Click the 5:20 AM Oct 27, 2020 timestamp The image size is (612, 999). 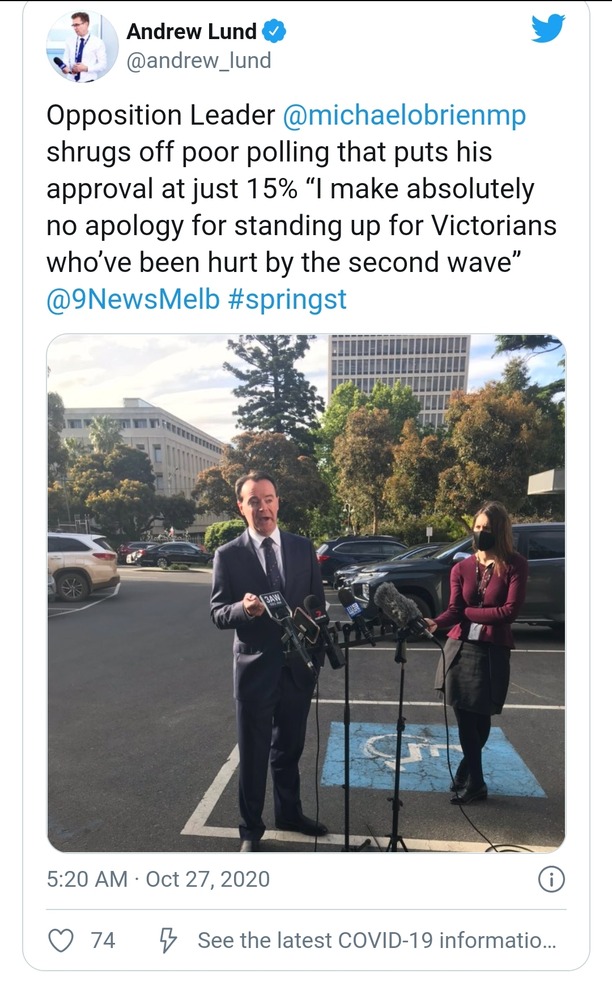(158, 879)
